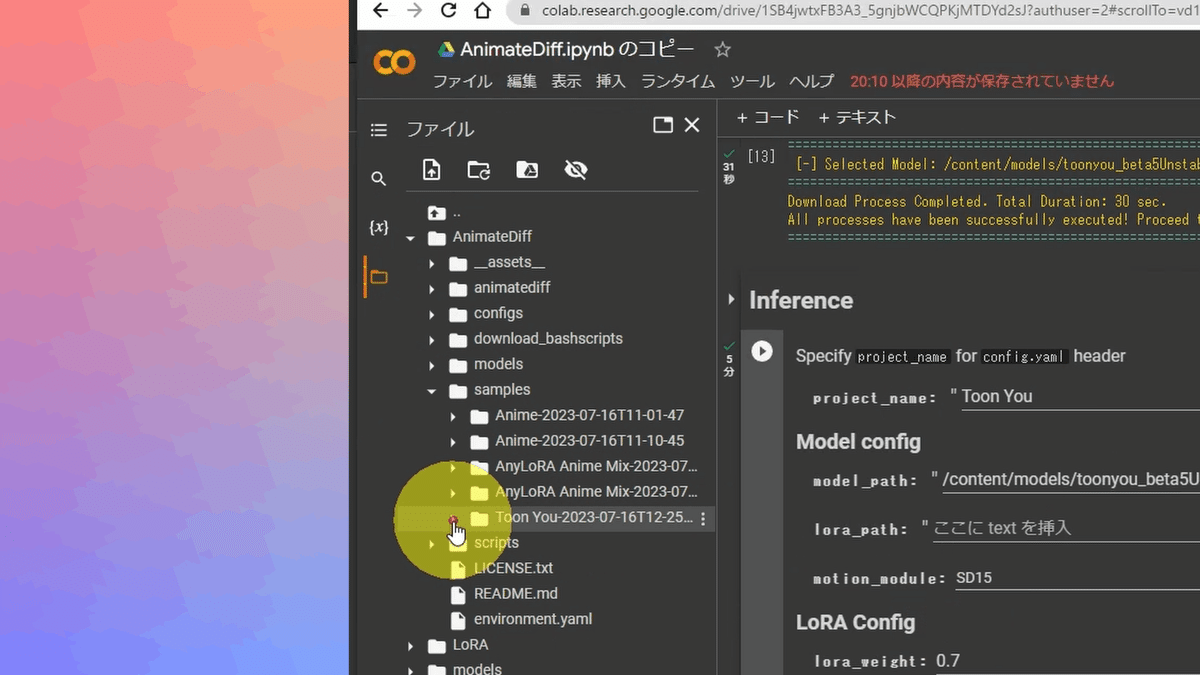Viewport: 1200px width, 675px height.
Task: Collapse the Inference section
Action: [x=730, y=300]
